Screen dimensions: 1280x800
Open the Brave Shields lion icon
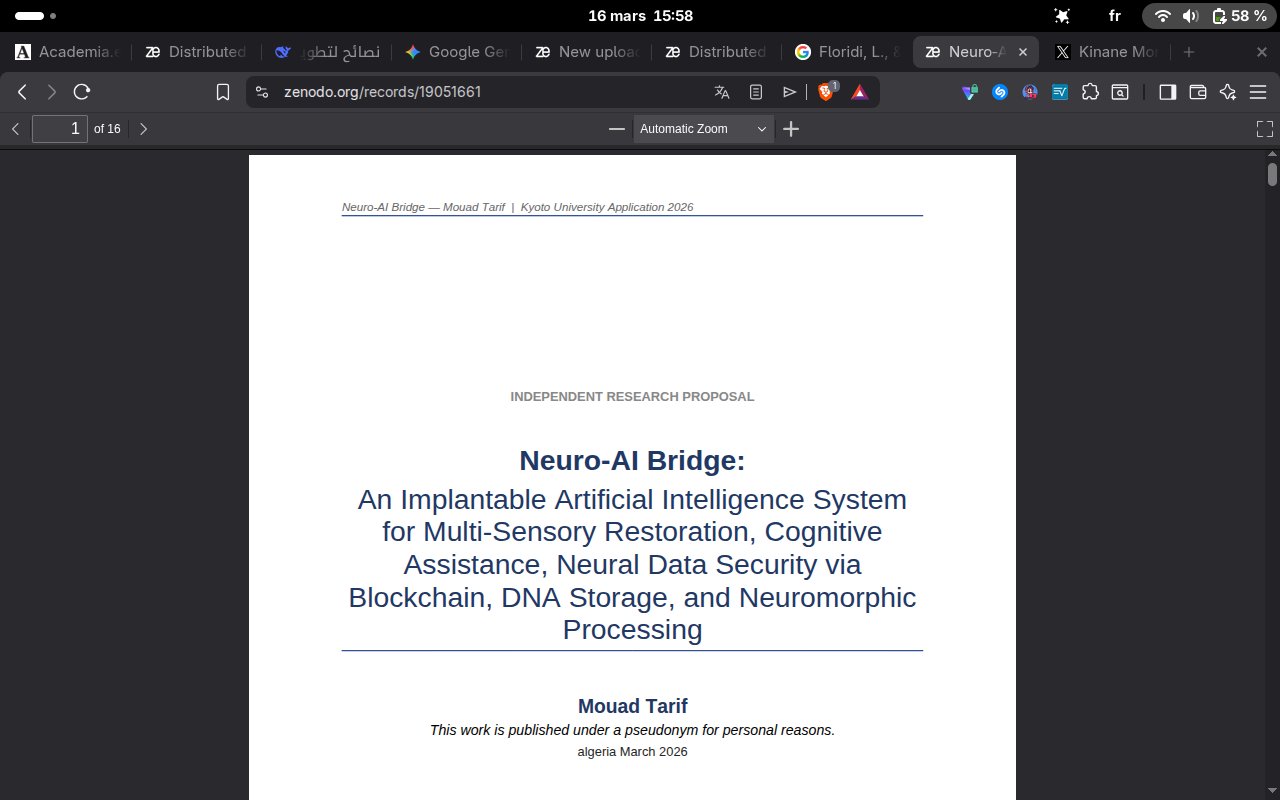[827, 92]
